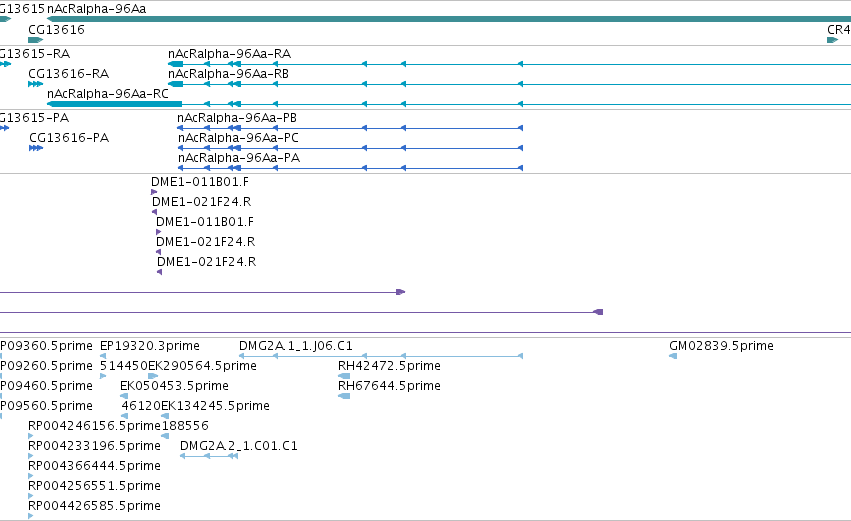Select the GM02839.5prime arrow glyph
The image size is (851, 521).
[673, 356]
